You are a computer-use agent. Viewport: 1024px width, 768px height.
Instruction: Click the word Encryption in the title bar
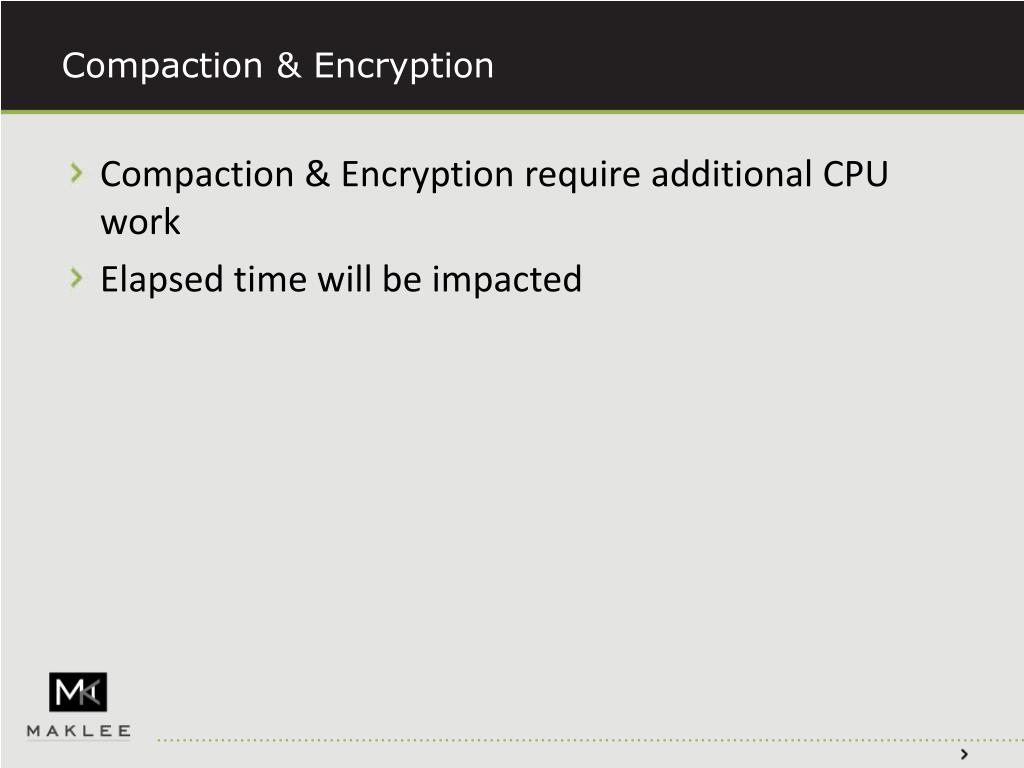[x=404, y=67]
